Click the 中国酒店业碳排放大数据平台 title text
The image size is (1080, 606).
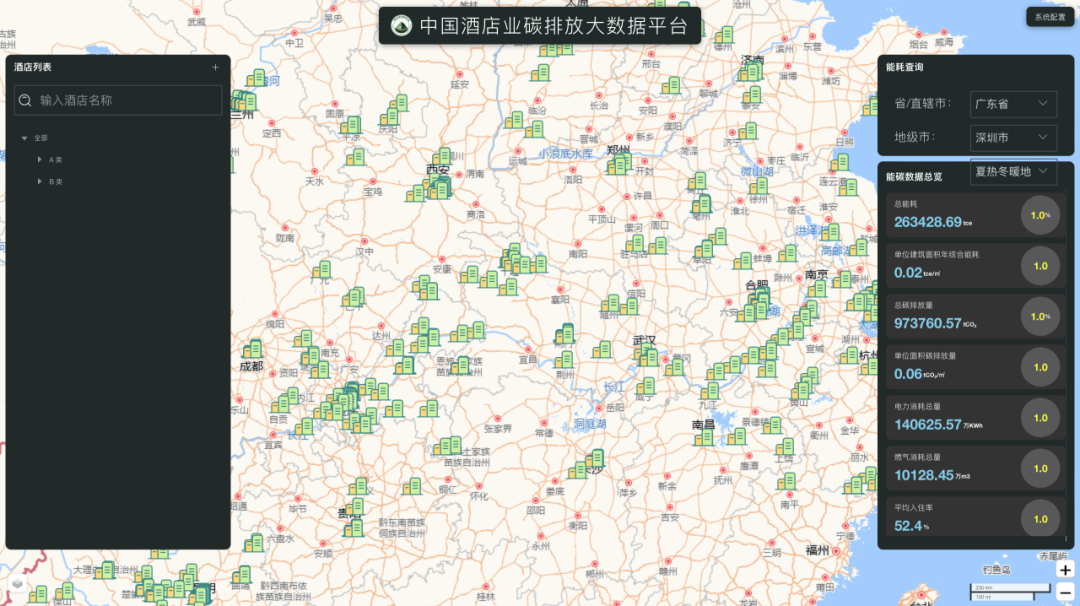(x=554, y=26)
